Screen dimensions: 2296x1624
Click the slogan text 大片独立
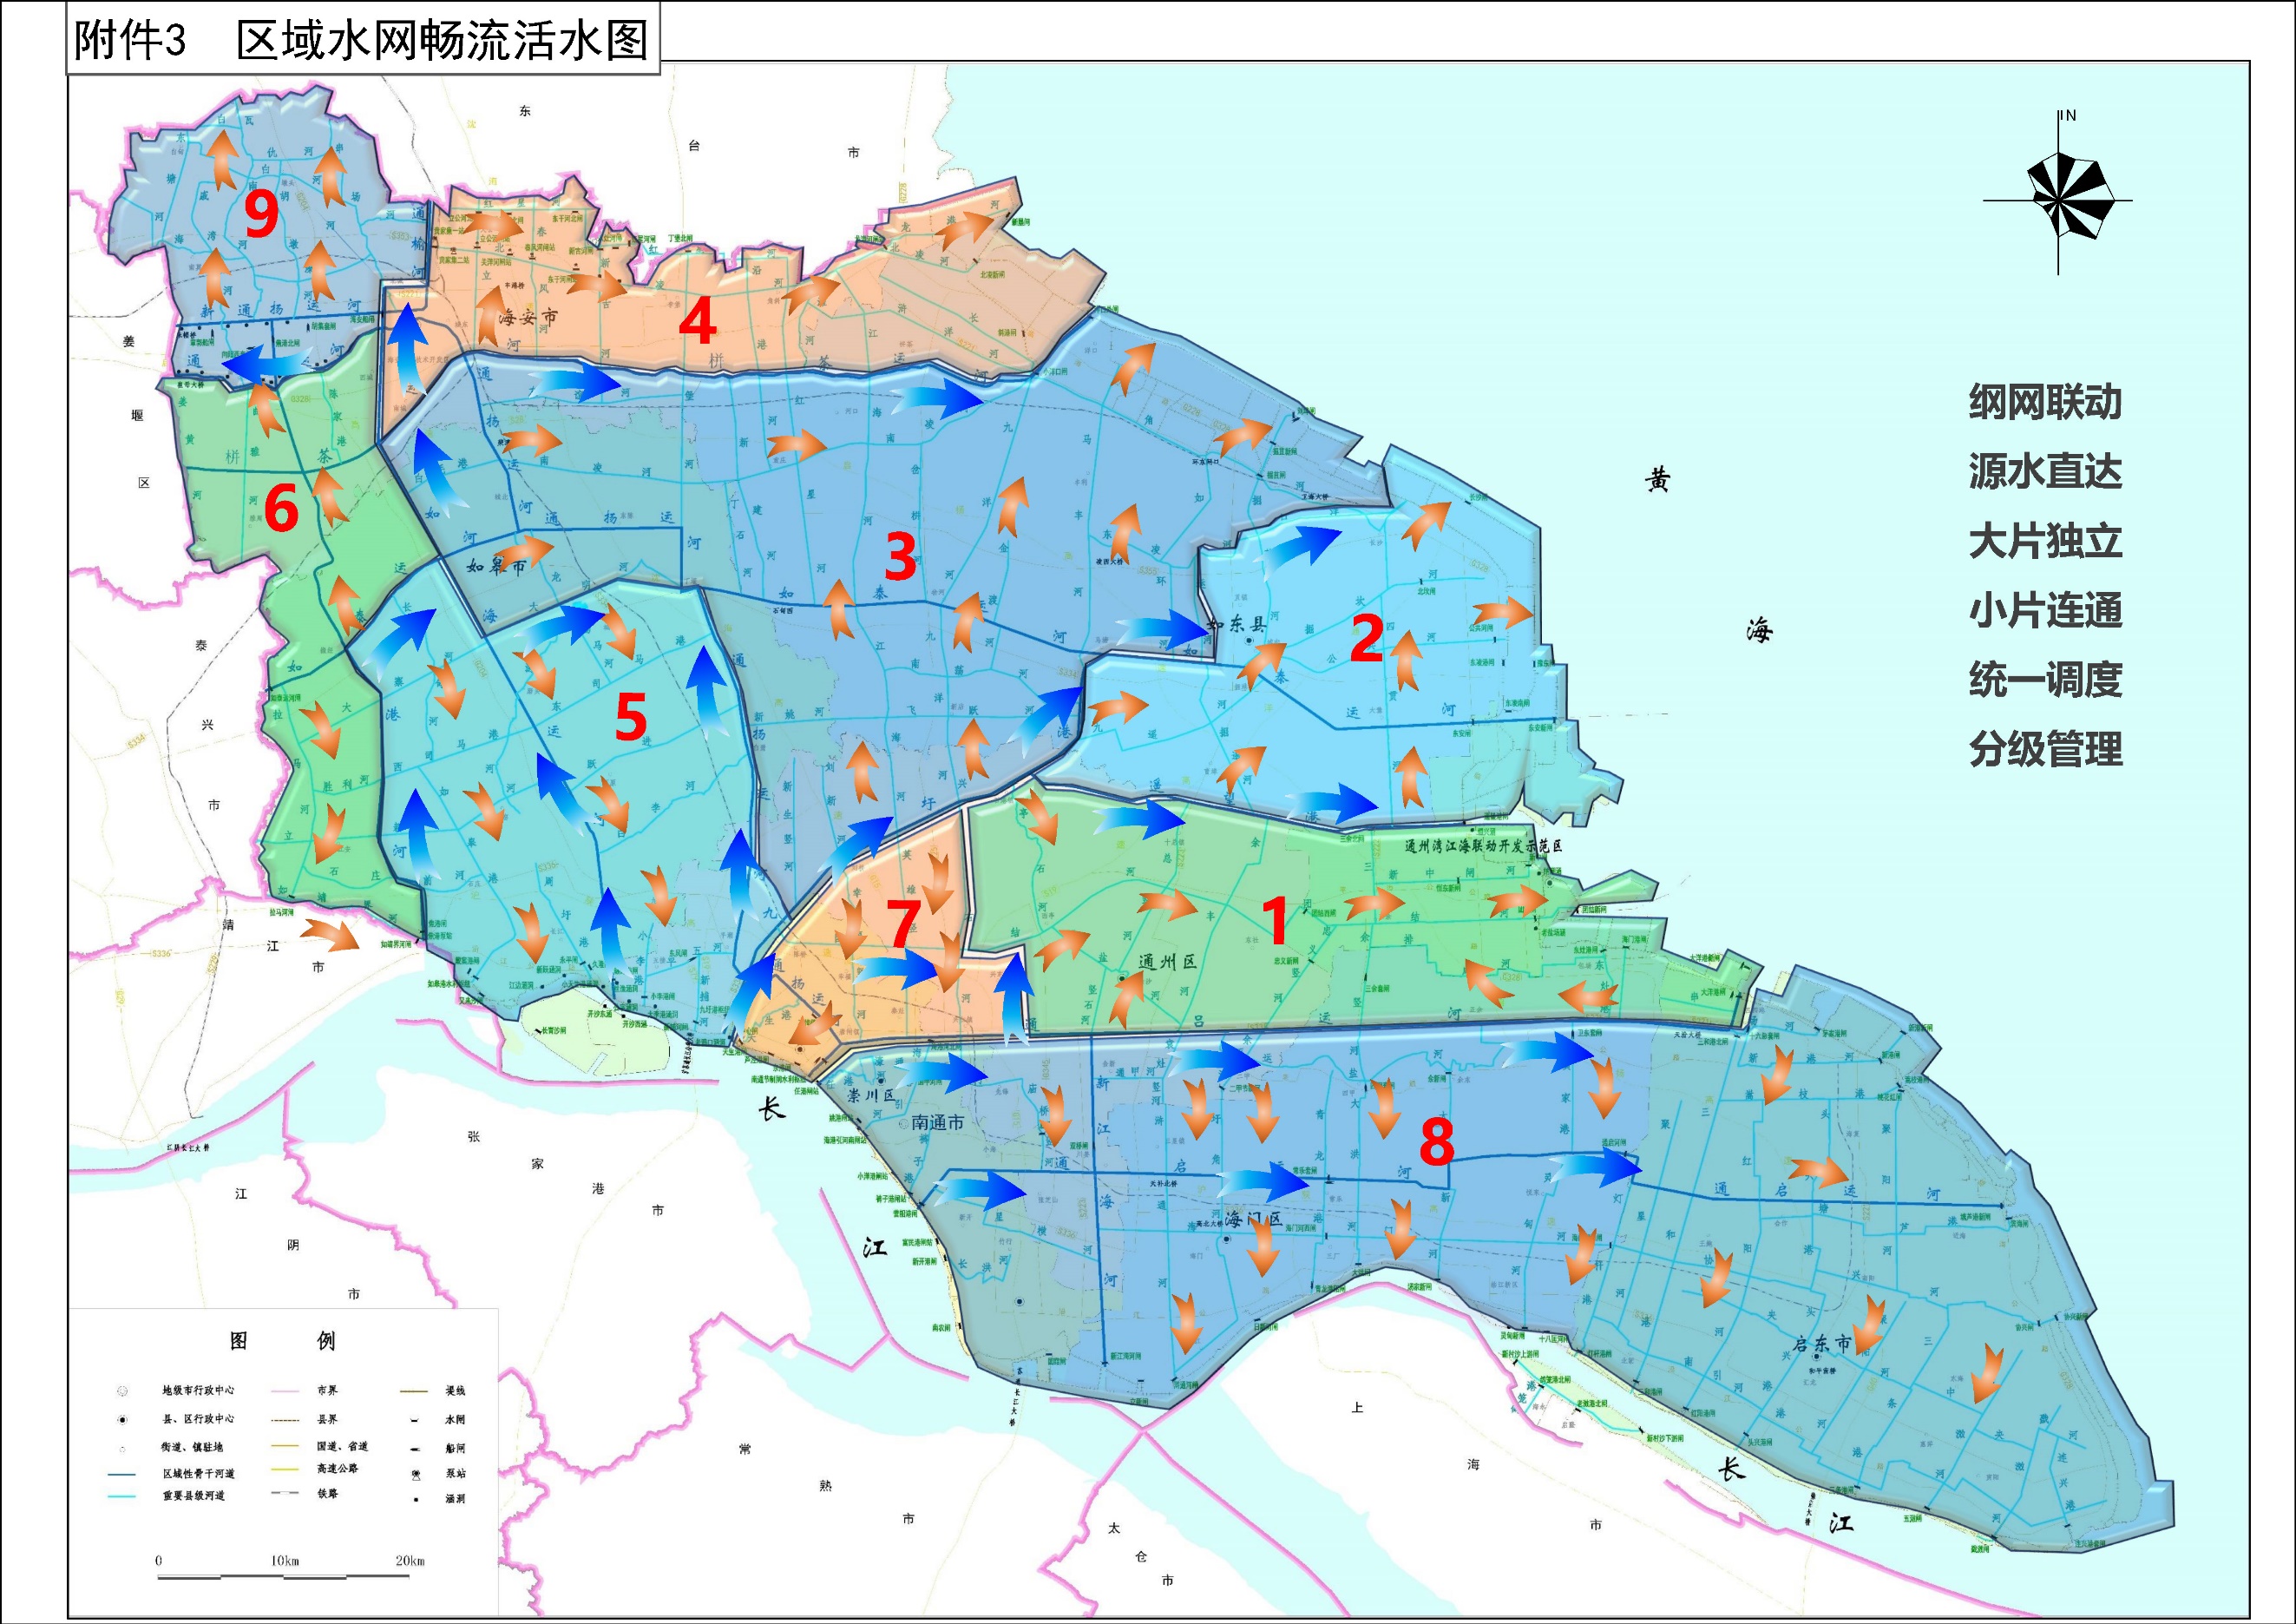pyautogui.click(x=2045, y=541)
